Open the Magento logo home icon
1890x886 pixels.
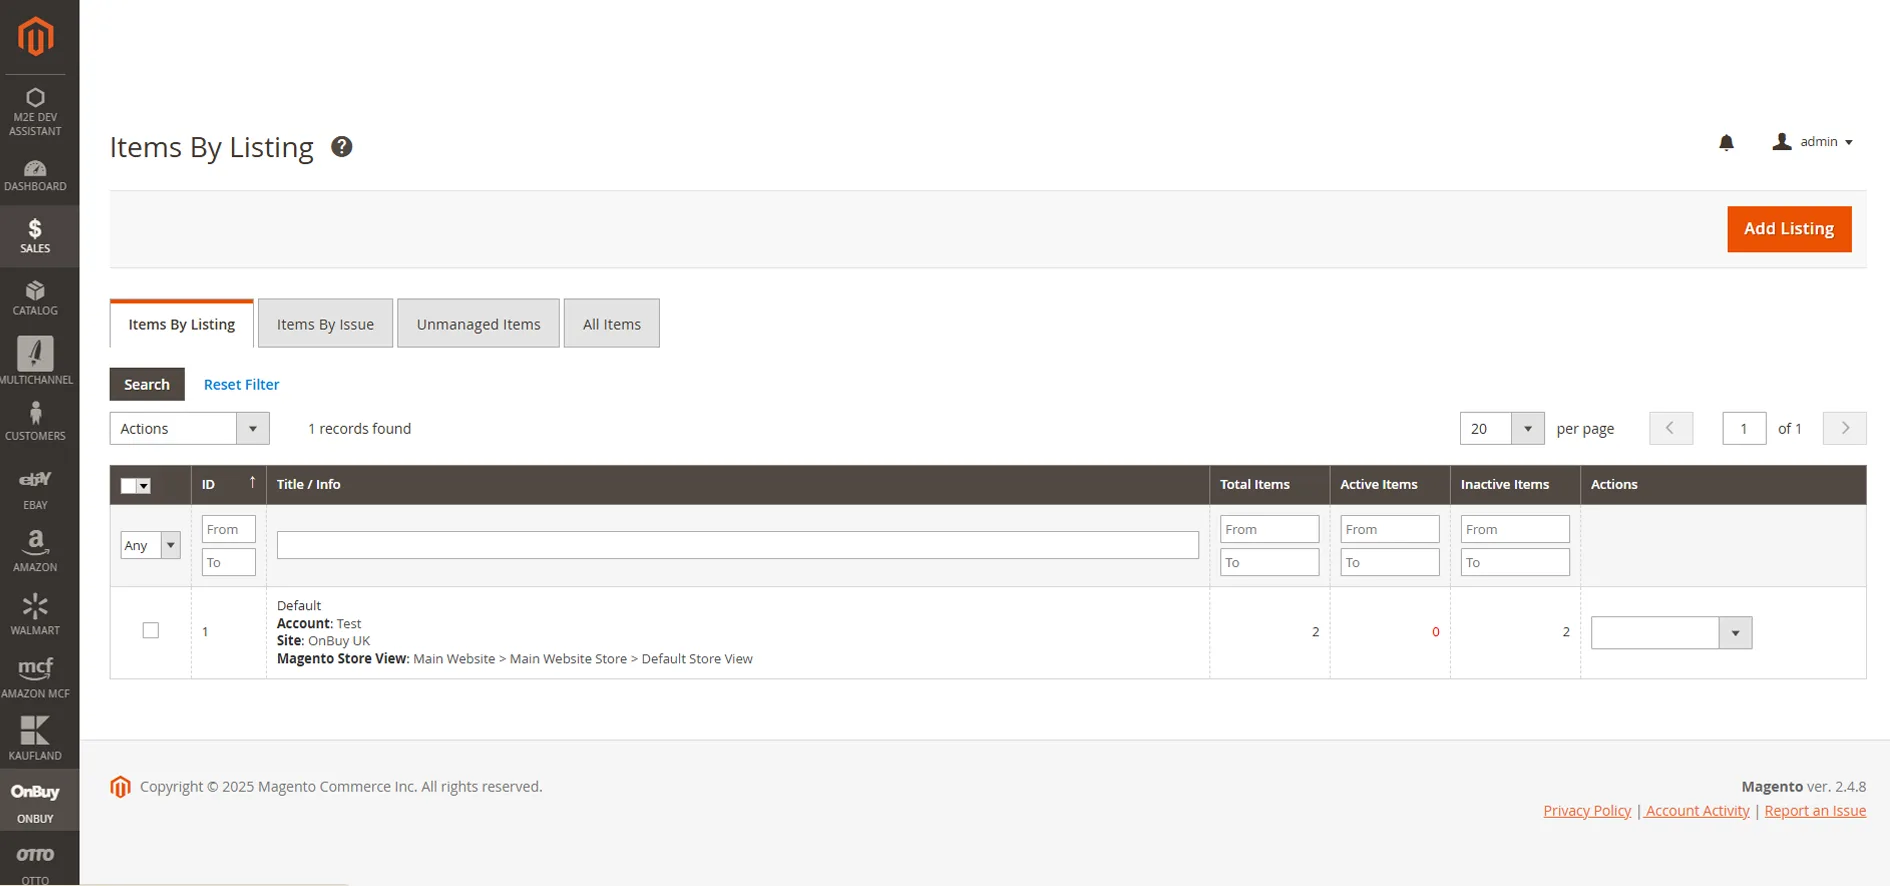tap(36, 37)
